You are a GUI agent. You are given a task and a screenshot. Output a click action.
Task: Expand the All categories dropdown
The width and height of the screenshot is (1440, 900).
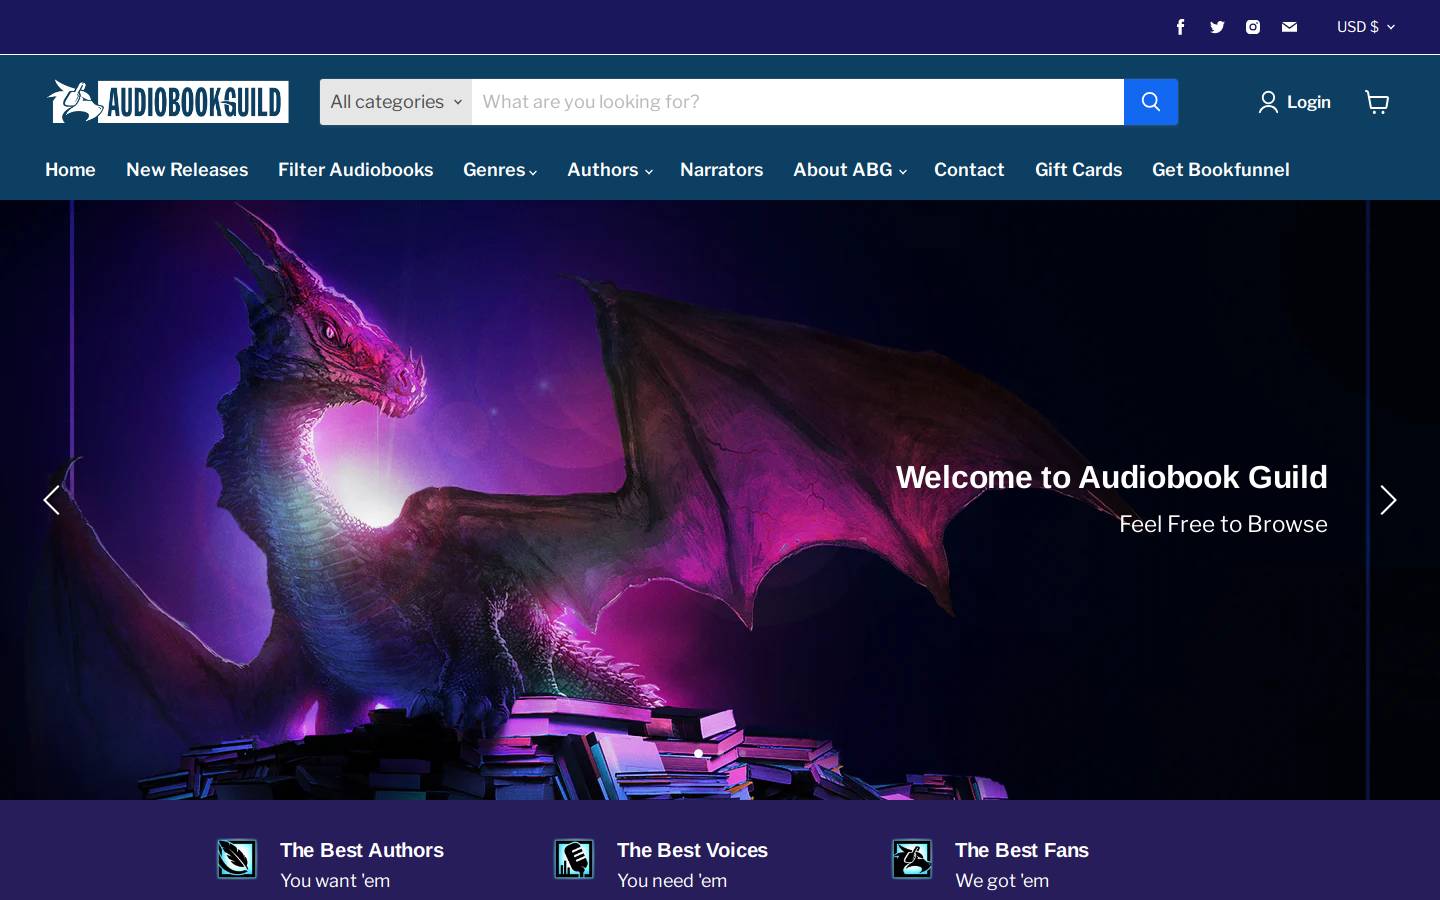396,102
